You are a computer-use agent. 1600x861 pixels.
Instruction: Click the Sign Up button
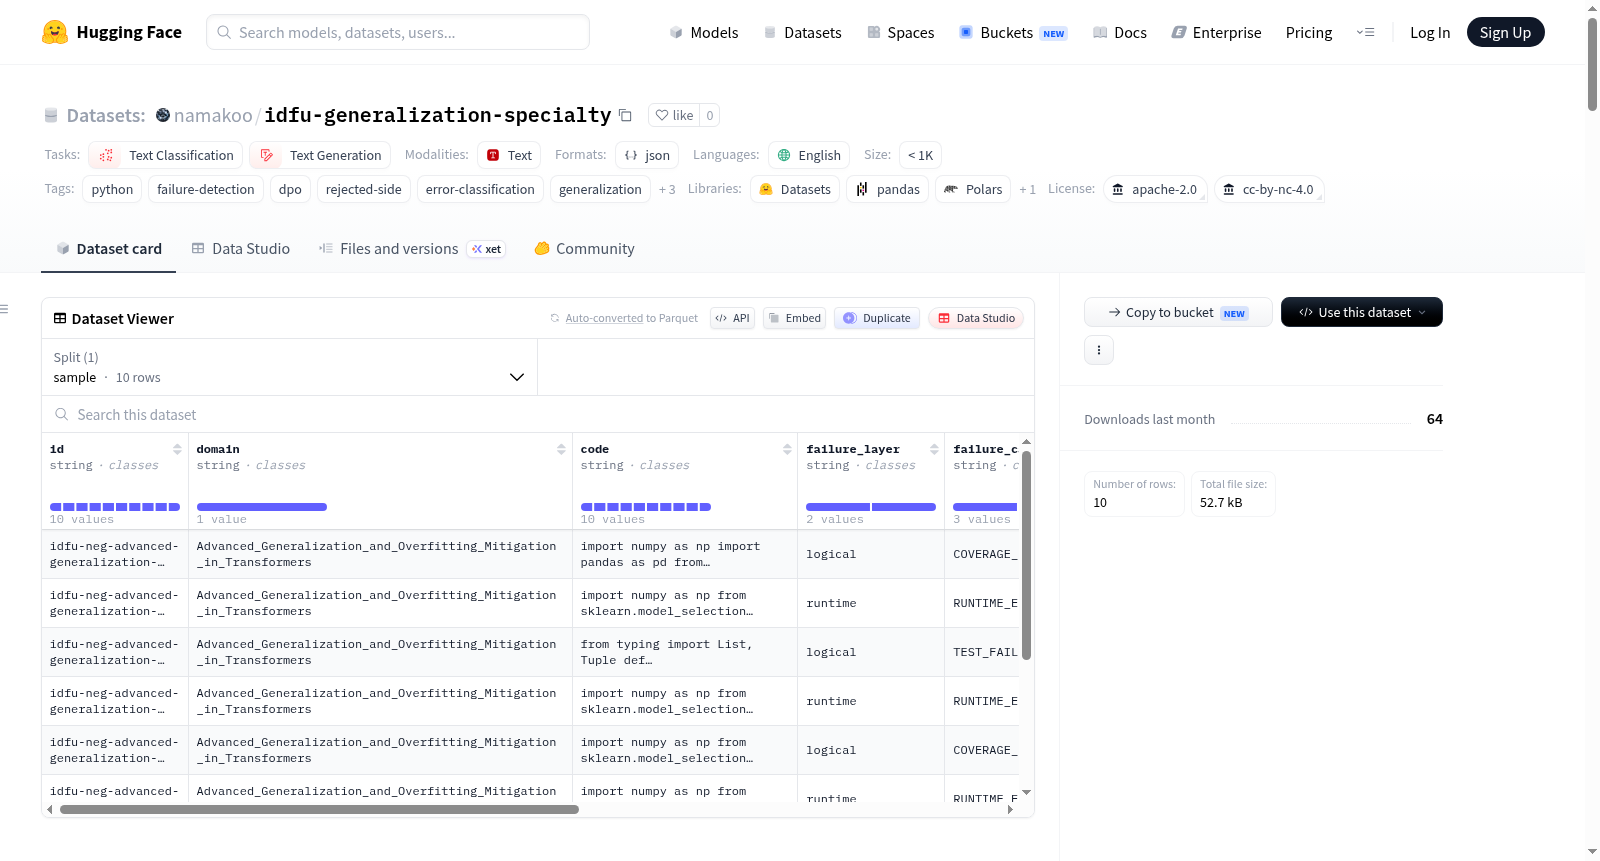click(1505, 32)
